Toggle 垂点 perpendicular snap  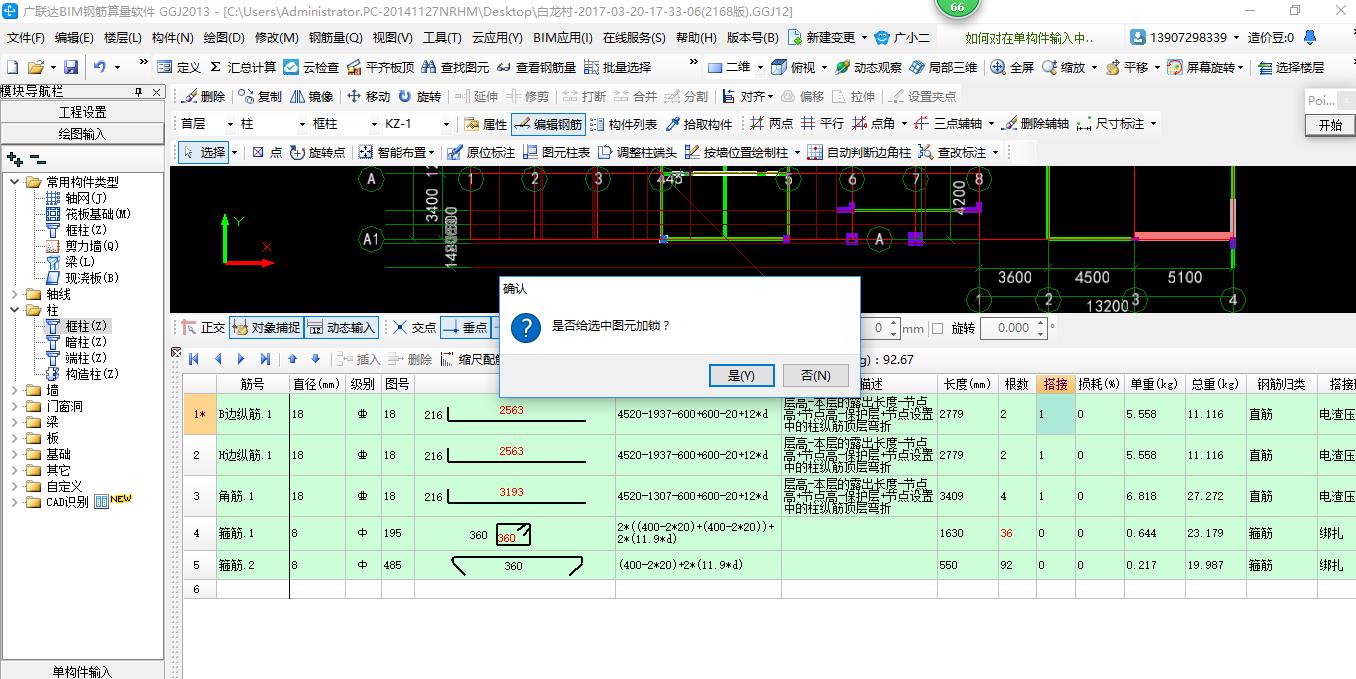[465, 327]
